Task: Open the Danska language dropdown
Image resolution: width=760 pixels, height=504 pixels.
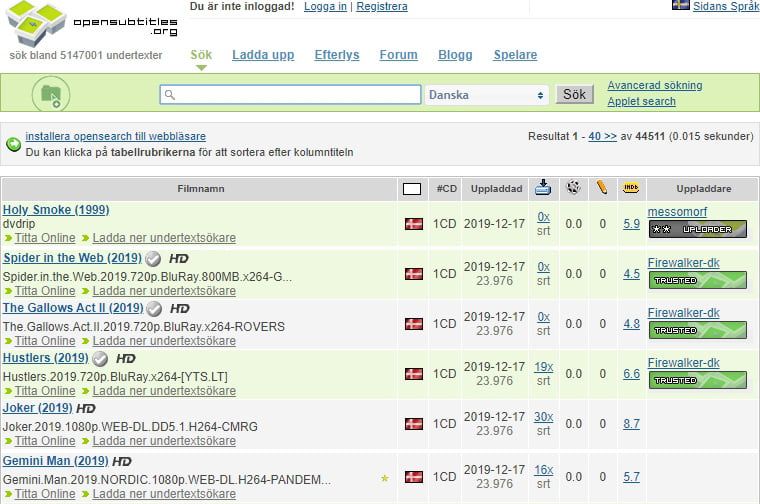Action: tap(487, 95)
